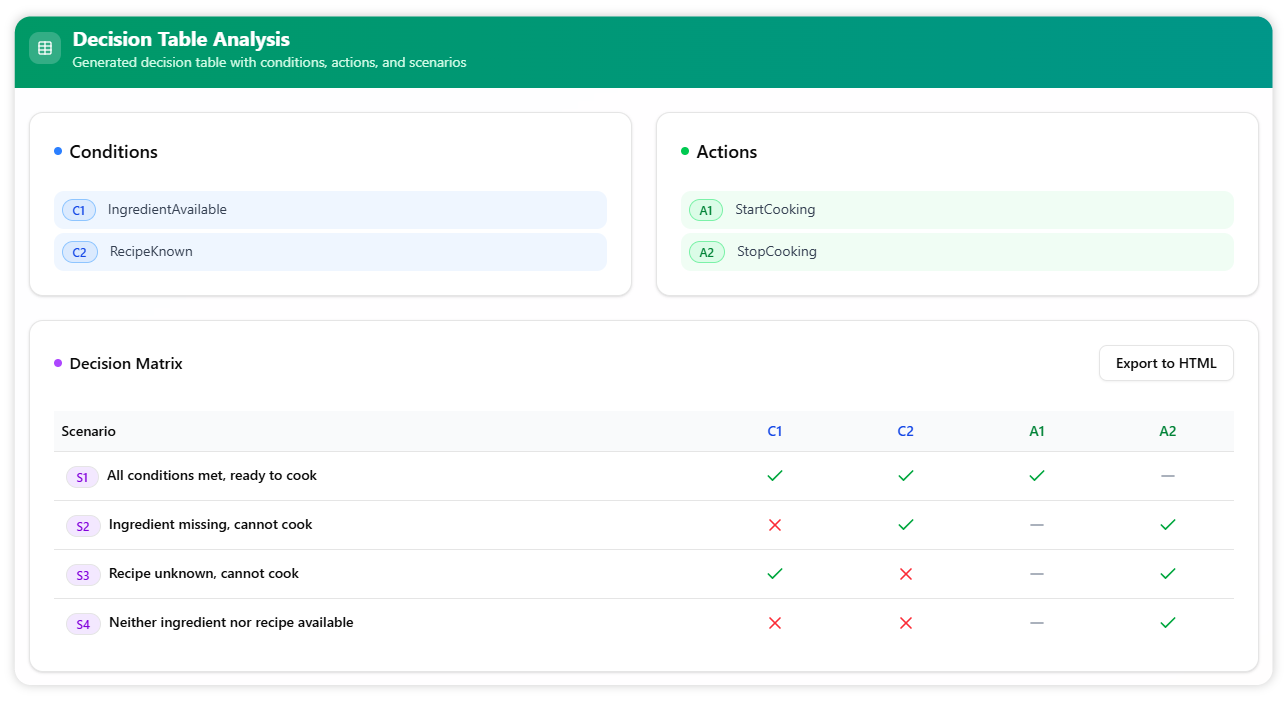Click the green check for S1 under A1

pyautogui.click(x=1036, y=476)
